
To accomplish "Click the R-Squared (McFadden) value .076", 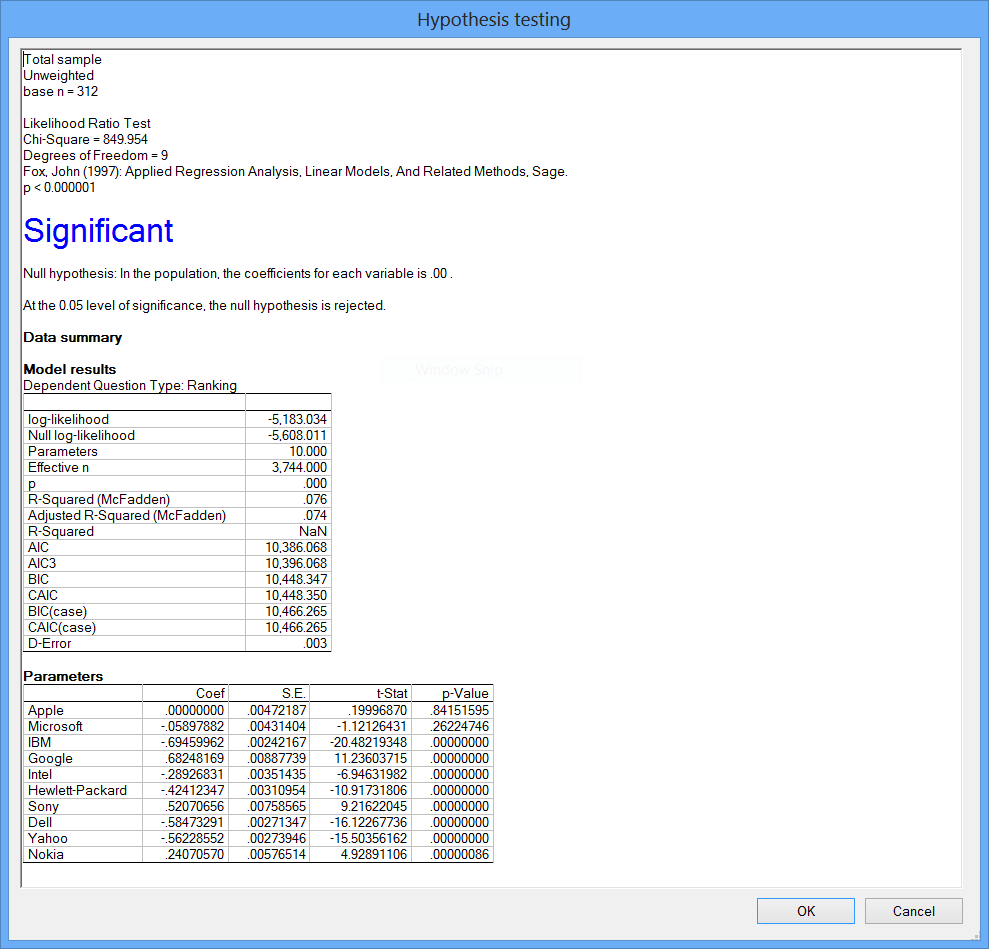I will [315, 499].
